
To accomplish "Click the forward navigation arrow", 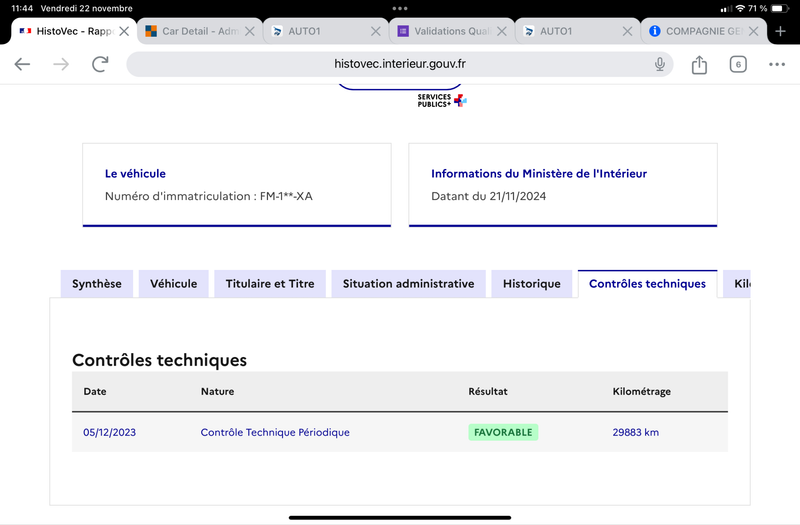I will point(61,64).
